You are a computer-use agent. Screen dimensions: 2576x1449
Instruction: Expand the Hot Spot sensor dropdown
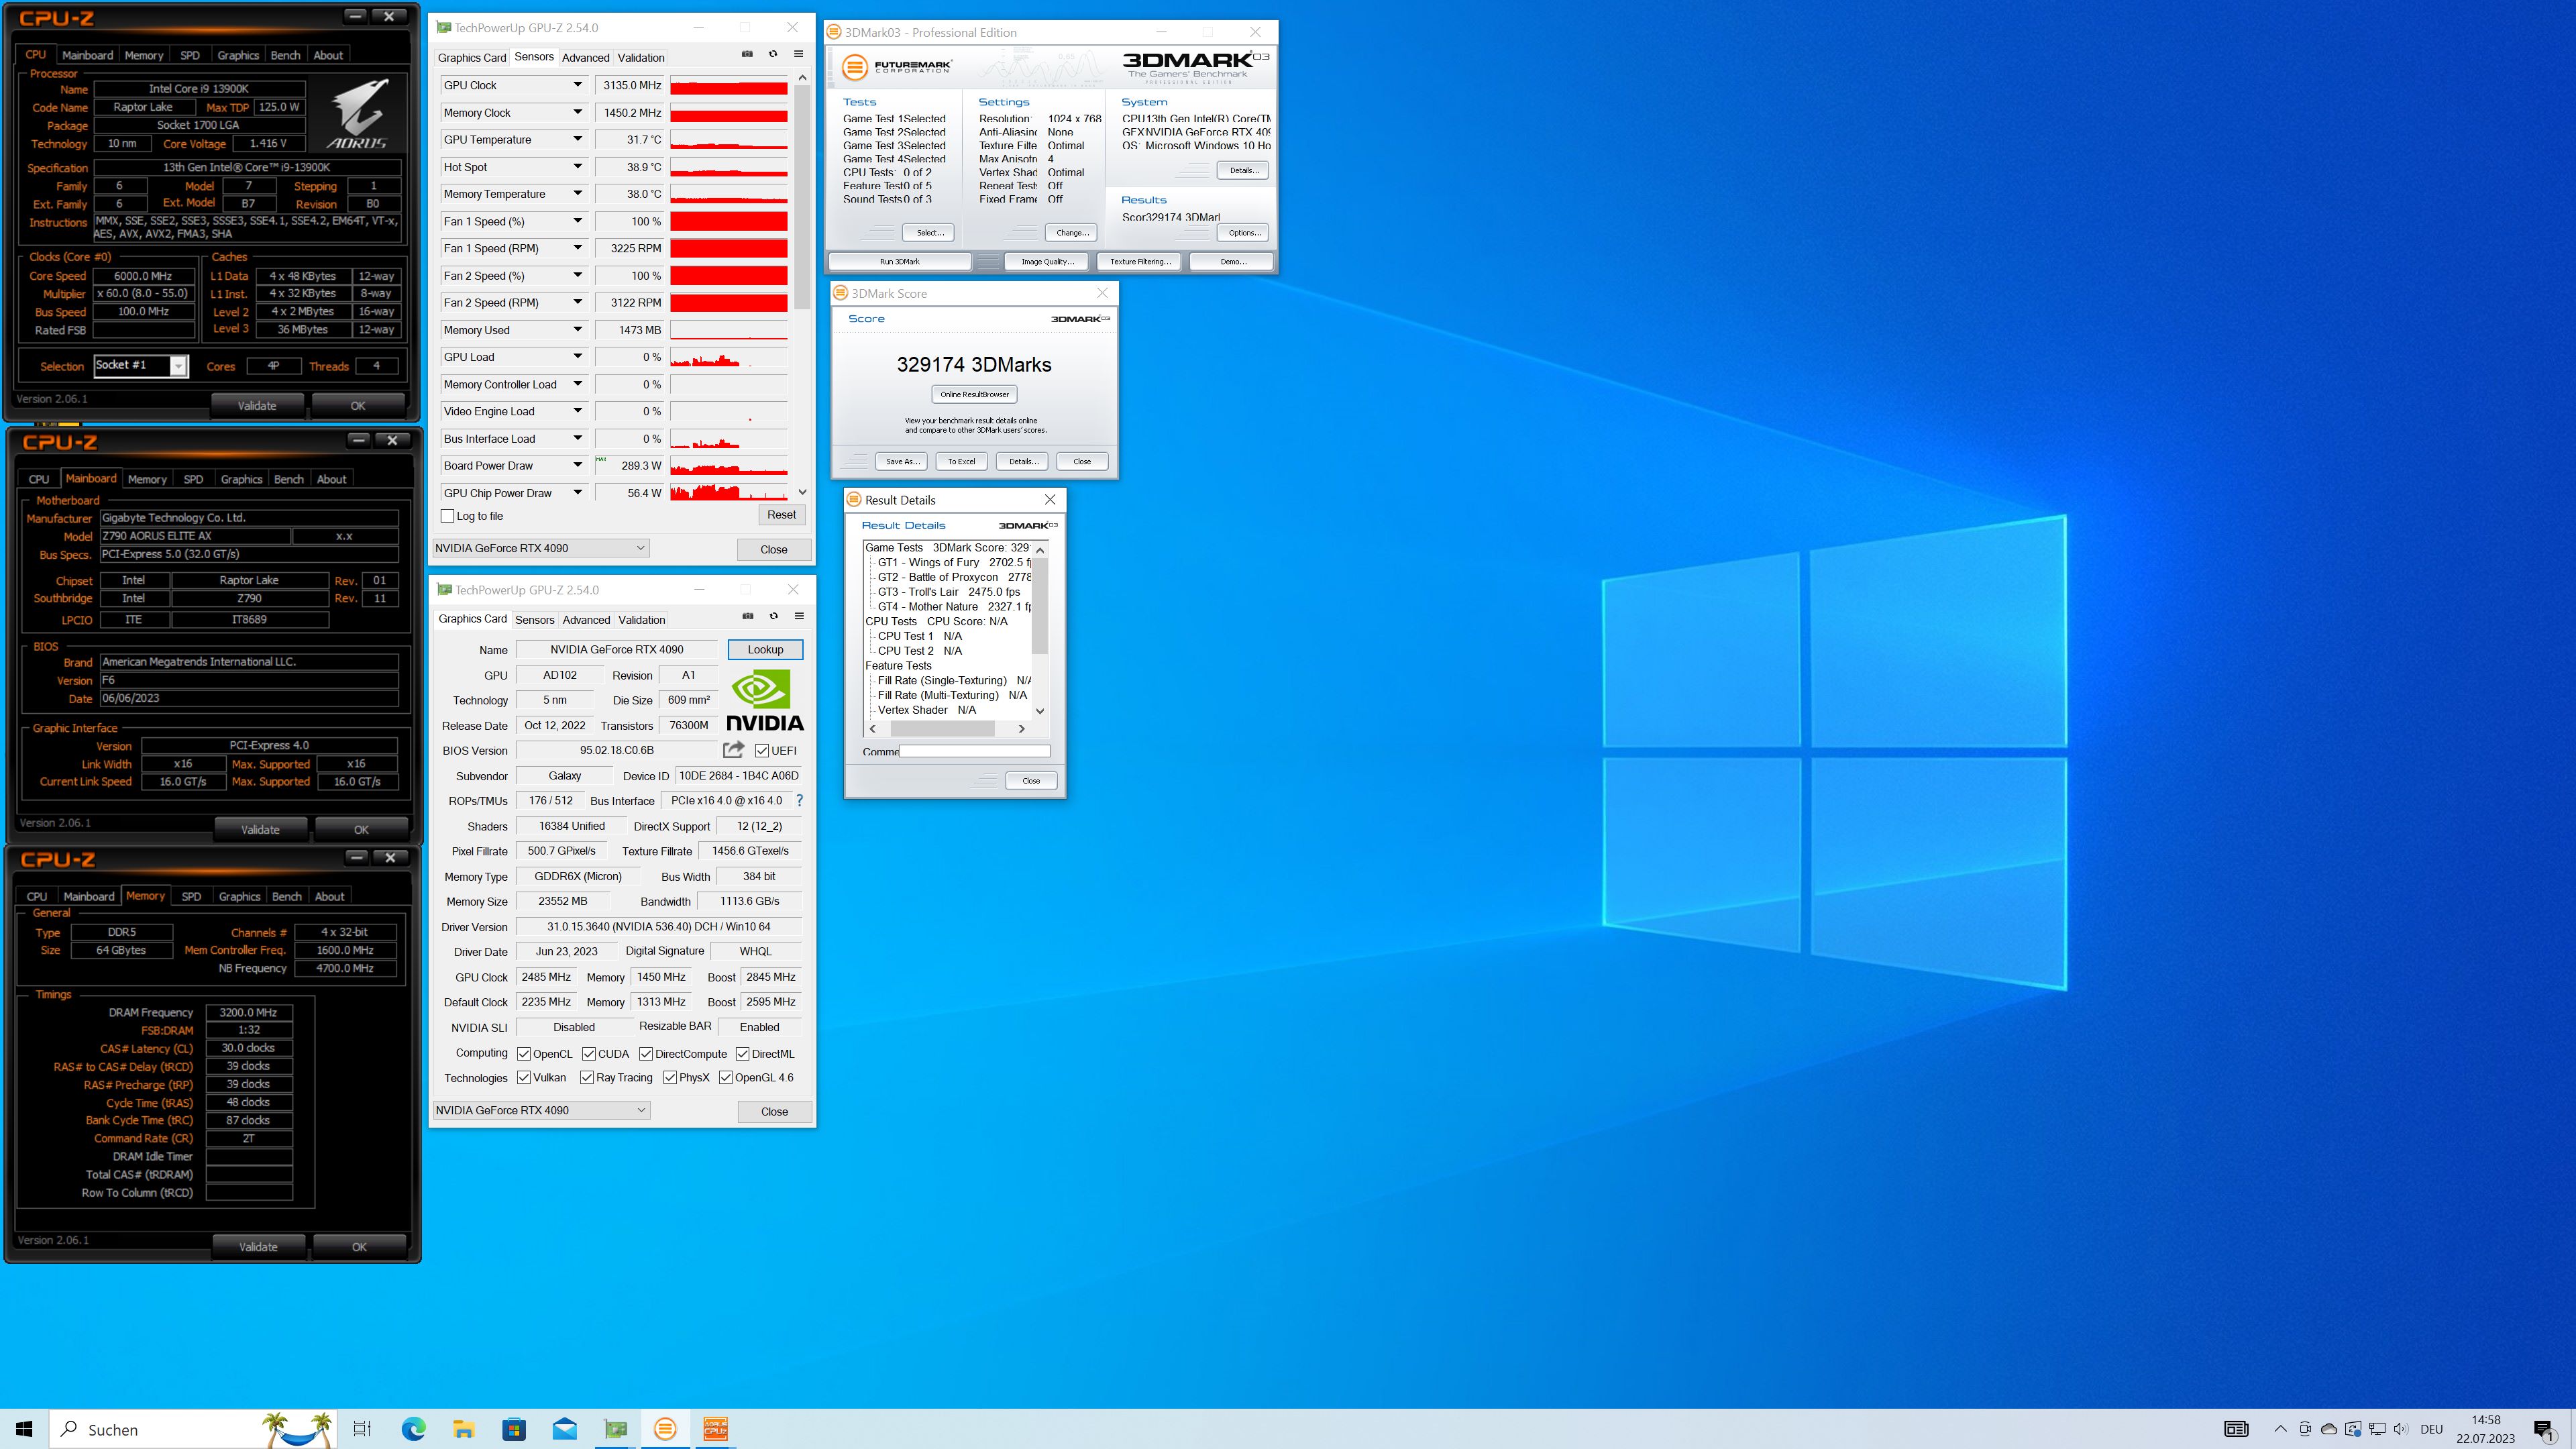(x=577, y=167)
